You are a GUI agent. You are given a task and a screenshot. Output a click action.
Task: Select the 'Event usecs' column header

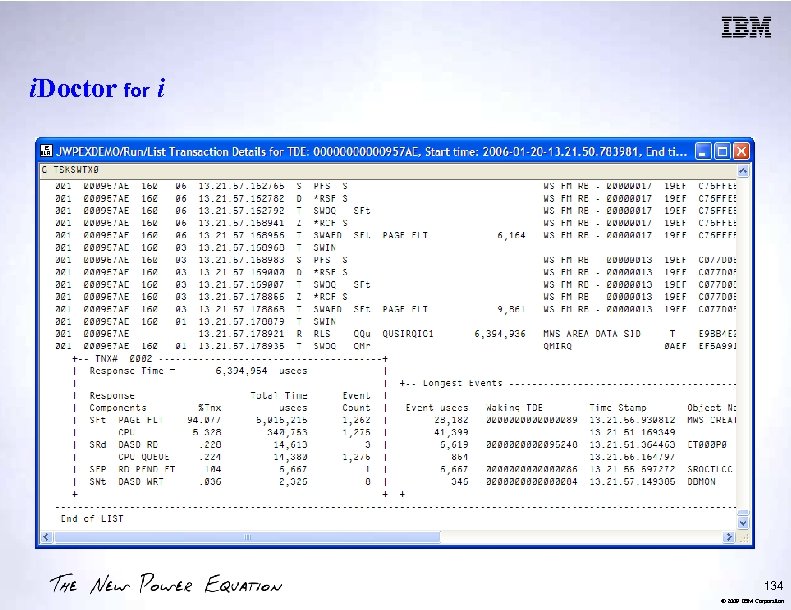click(437, 408)
